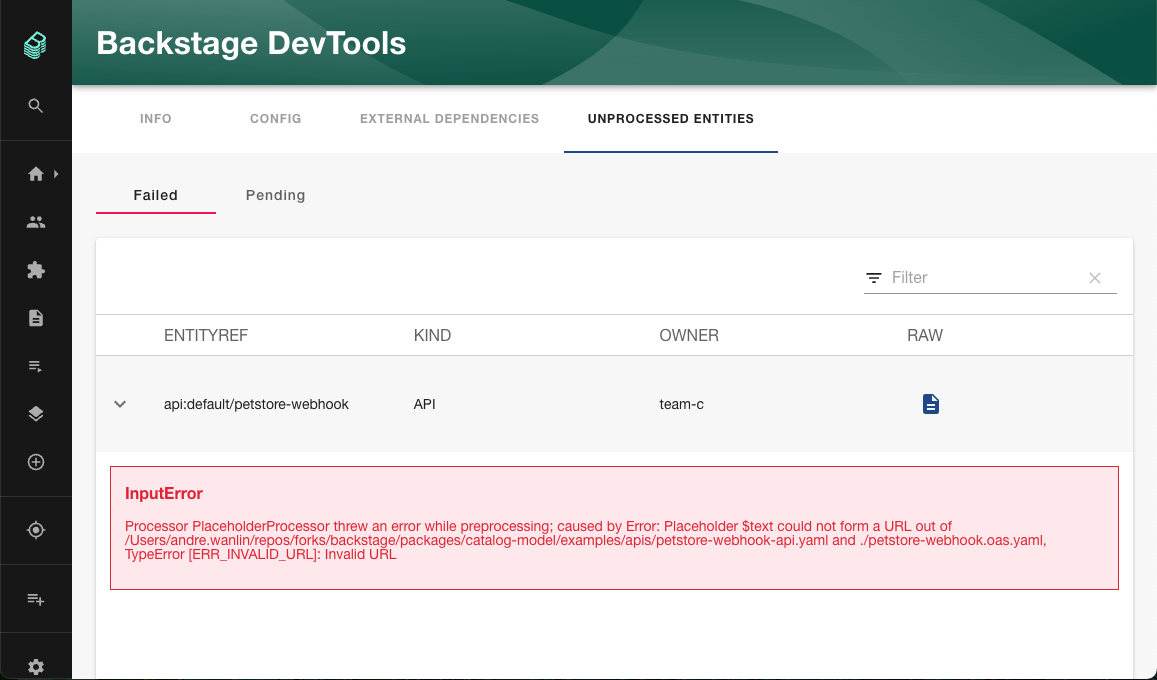Click the RAW column header
This screenshot has height=680, width=1157.
point(925,336)
